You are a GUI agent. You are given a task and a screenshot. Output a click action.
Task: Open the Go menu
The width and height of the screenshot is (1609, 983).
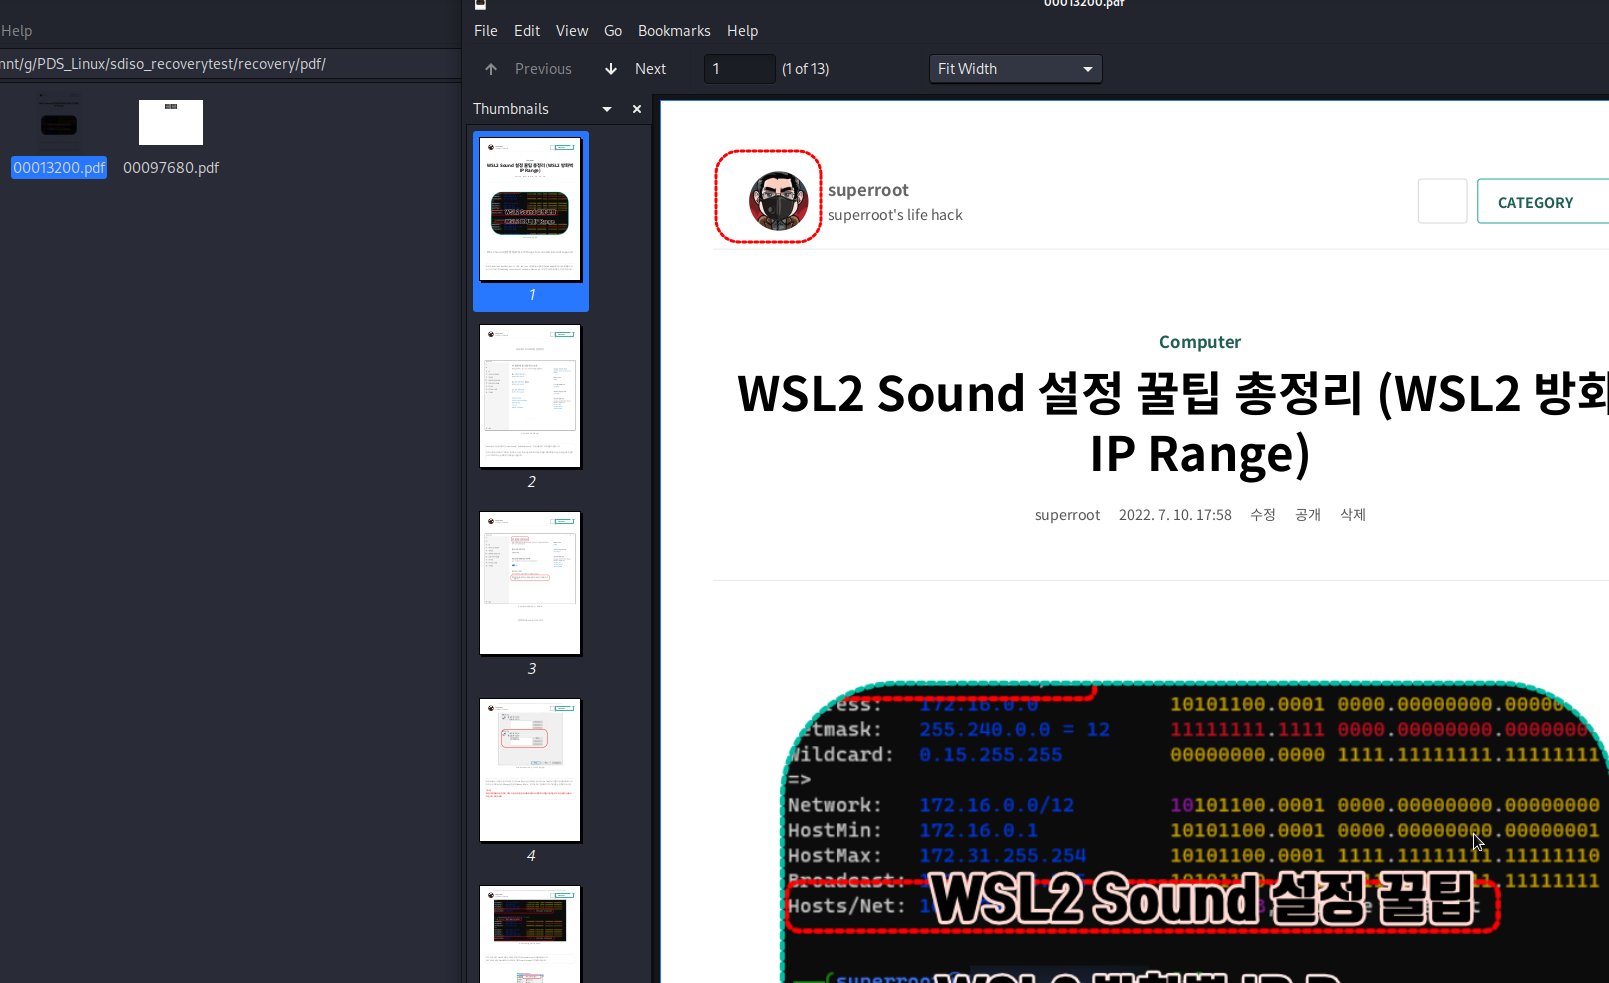(613, 31)
